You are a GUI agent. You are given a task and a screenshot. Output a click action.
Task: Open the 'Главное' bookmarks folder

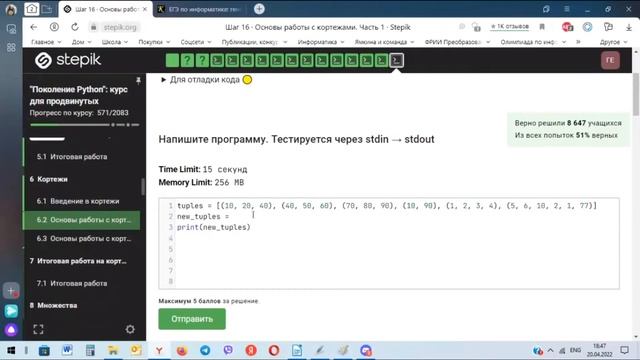point(46,42)
